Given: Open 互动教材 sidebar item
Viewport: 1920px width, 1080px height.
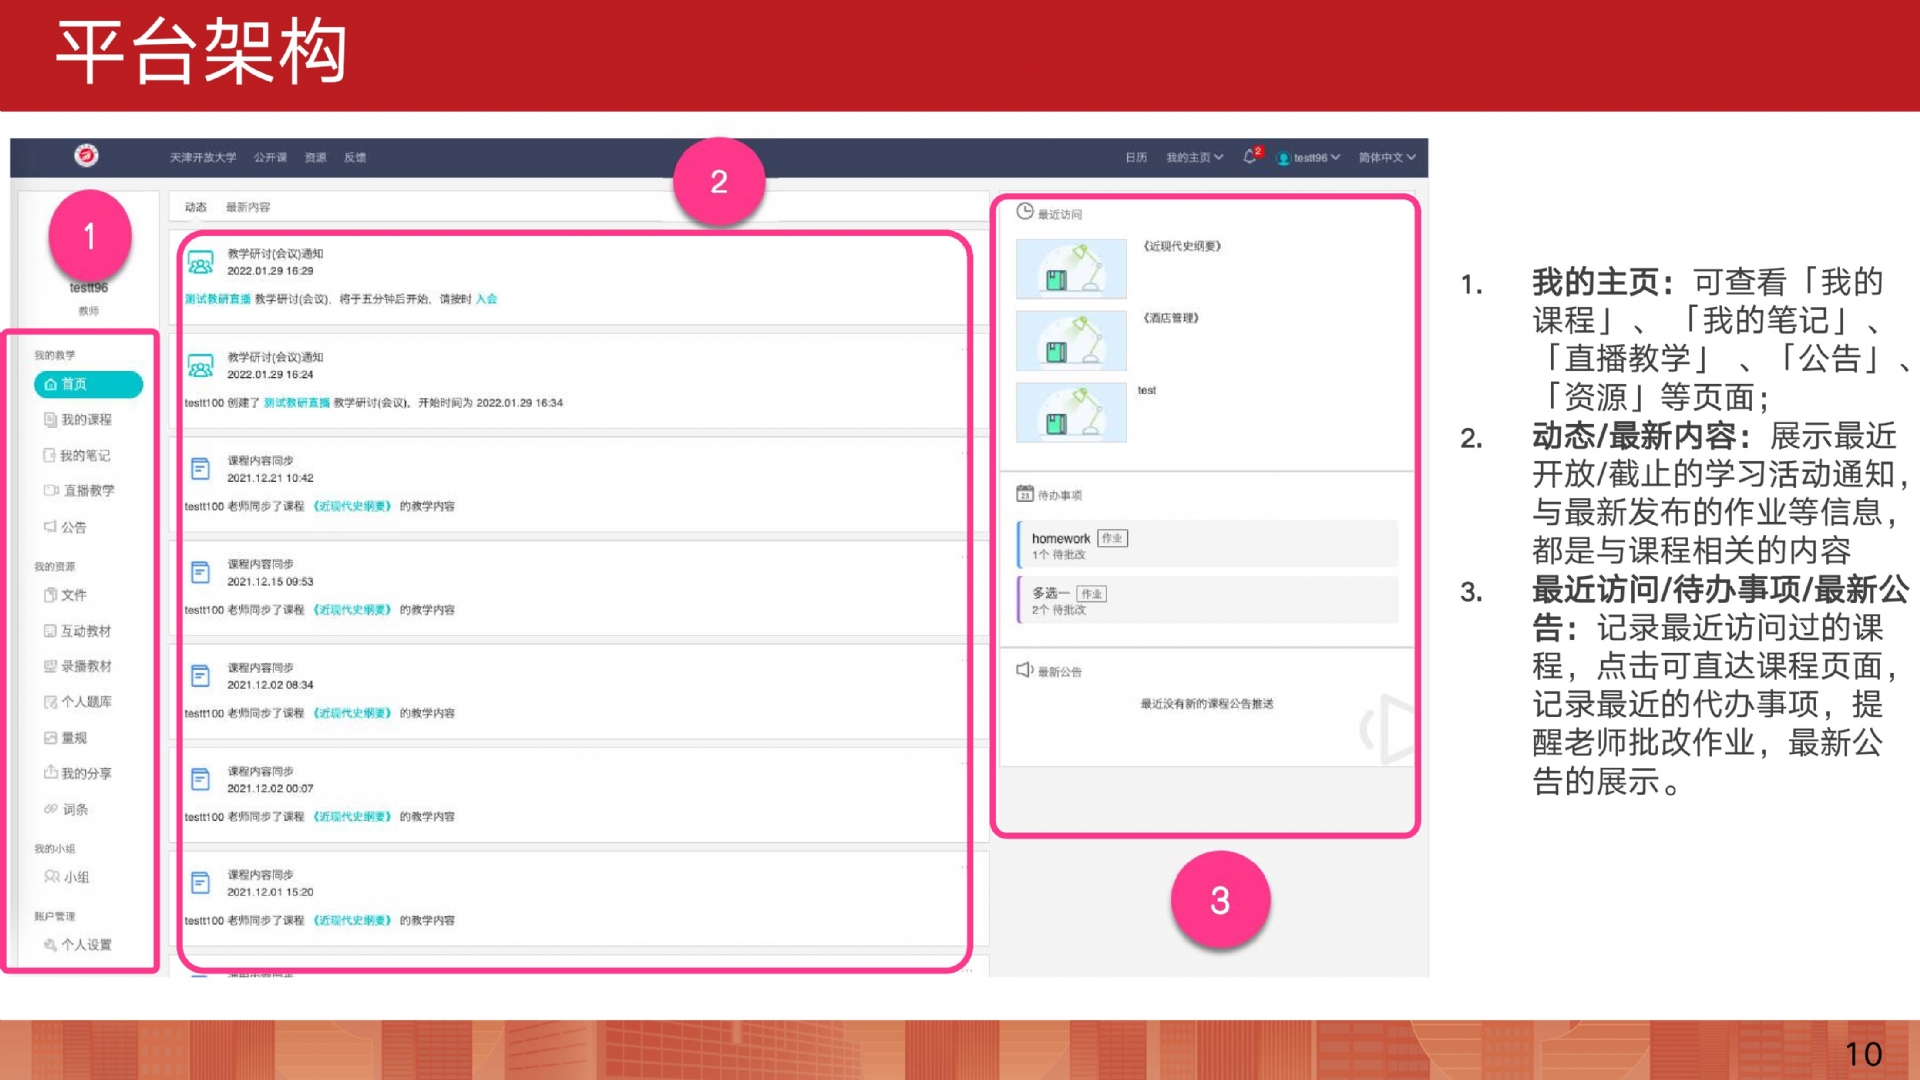Looking at the screenshot, I should coord(85,631).
